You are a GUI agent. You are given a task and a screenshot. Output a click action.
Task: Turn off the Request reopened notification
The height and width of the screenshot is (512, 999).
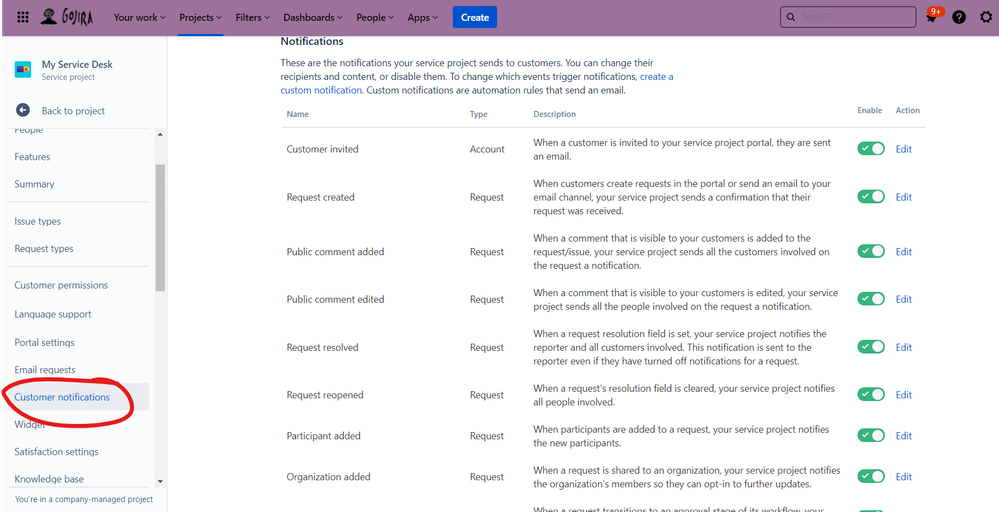point(871,395)
